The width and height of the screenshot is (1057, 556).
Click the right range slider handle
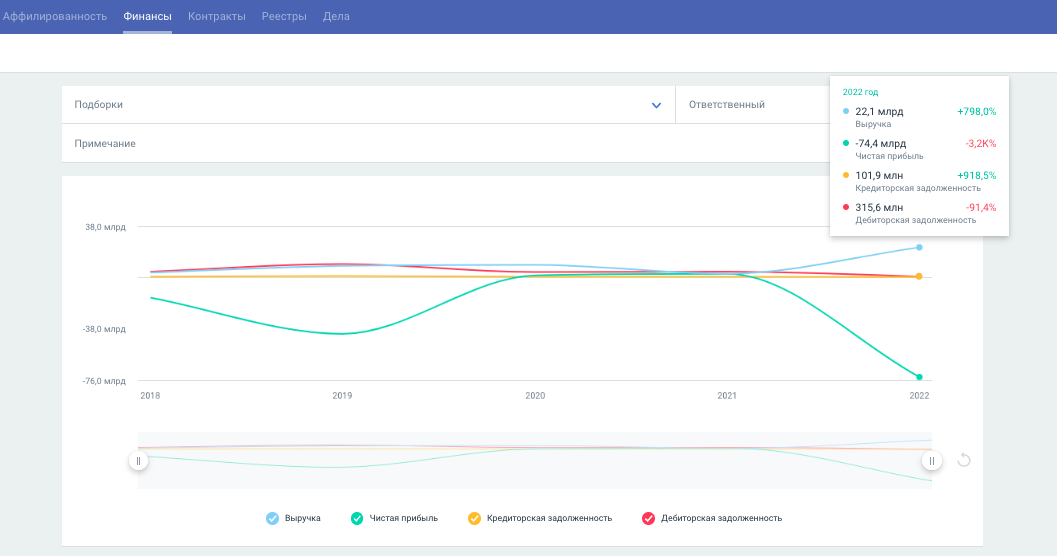click(x=931, y=460)
